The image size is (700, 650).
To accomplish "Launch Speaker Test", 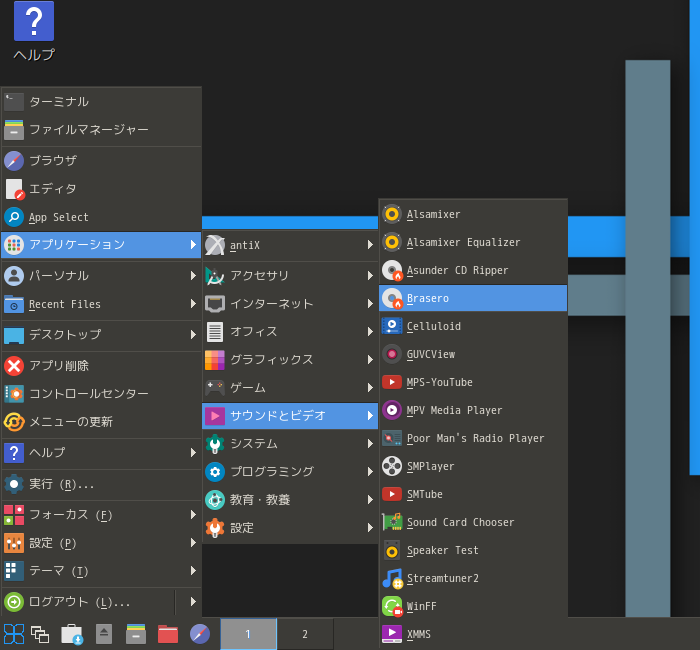I will pos(473,550).
